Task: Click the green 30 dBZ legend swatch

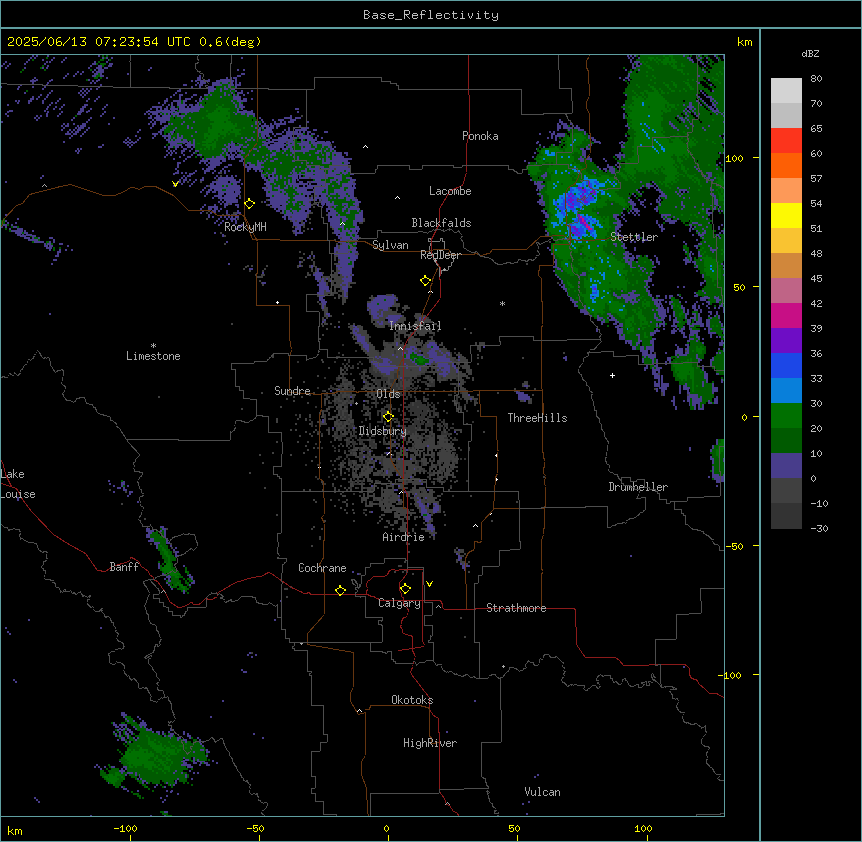Action: point(786,416)
